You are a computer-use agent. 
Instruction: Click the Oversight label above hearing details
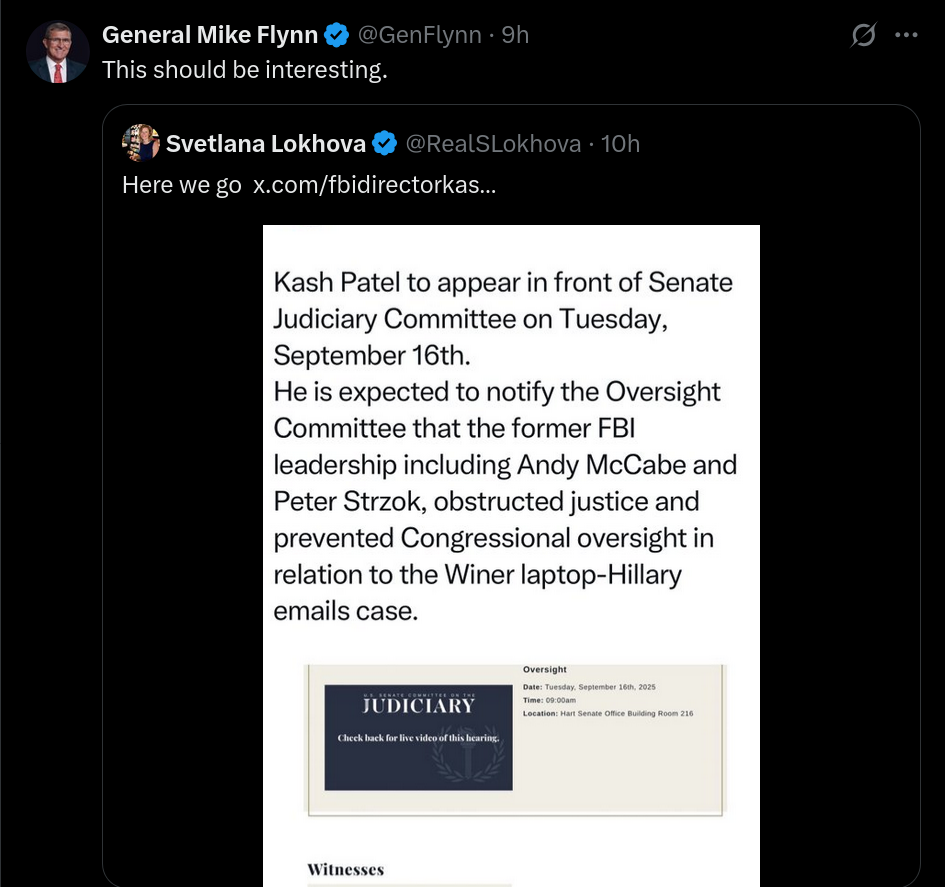tap(545, 669)
